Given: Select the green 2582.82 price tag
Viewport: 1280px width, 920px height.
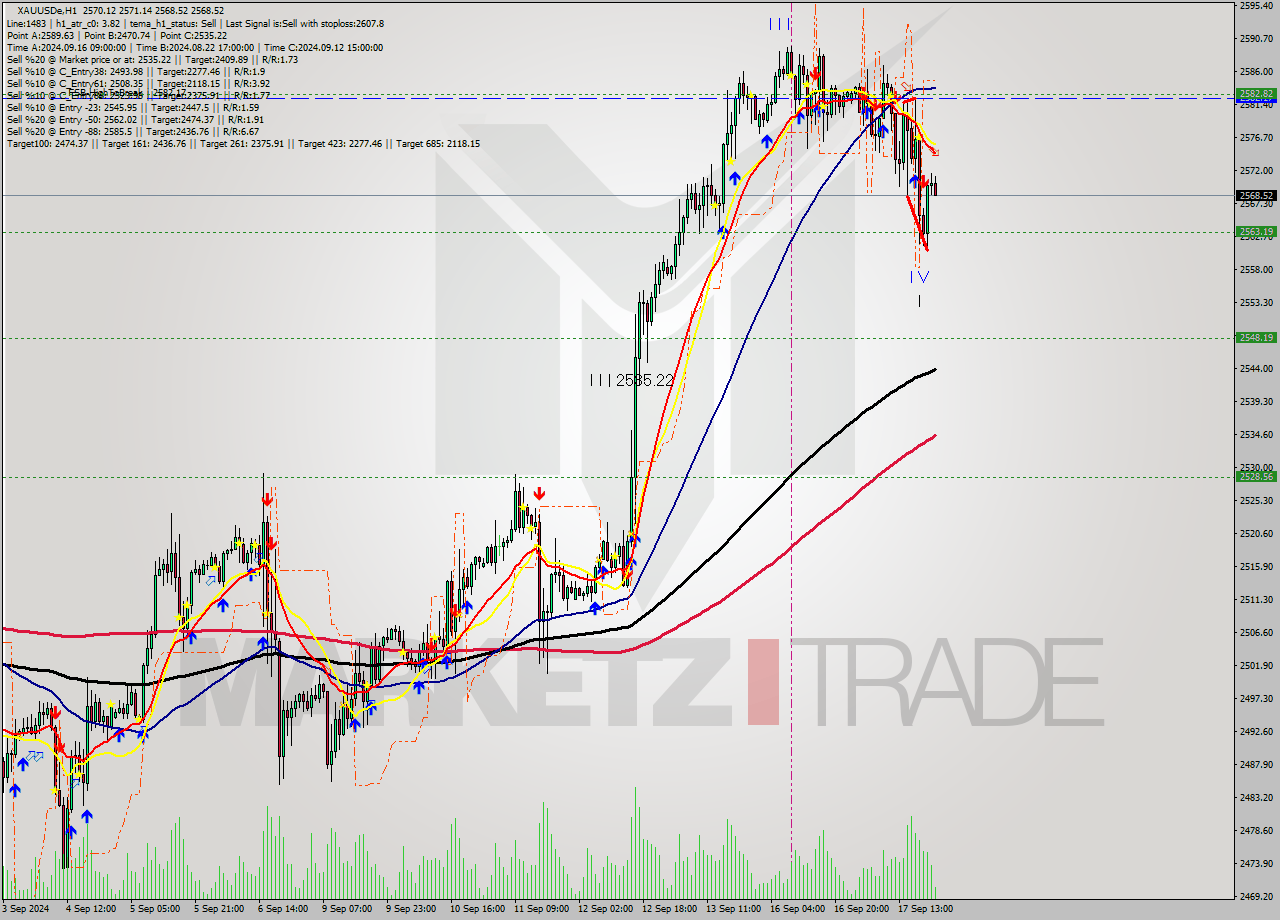Looking at the screenshot, I should tap(1256, 94).
